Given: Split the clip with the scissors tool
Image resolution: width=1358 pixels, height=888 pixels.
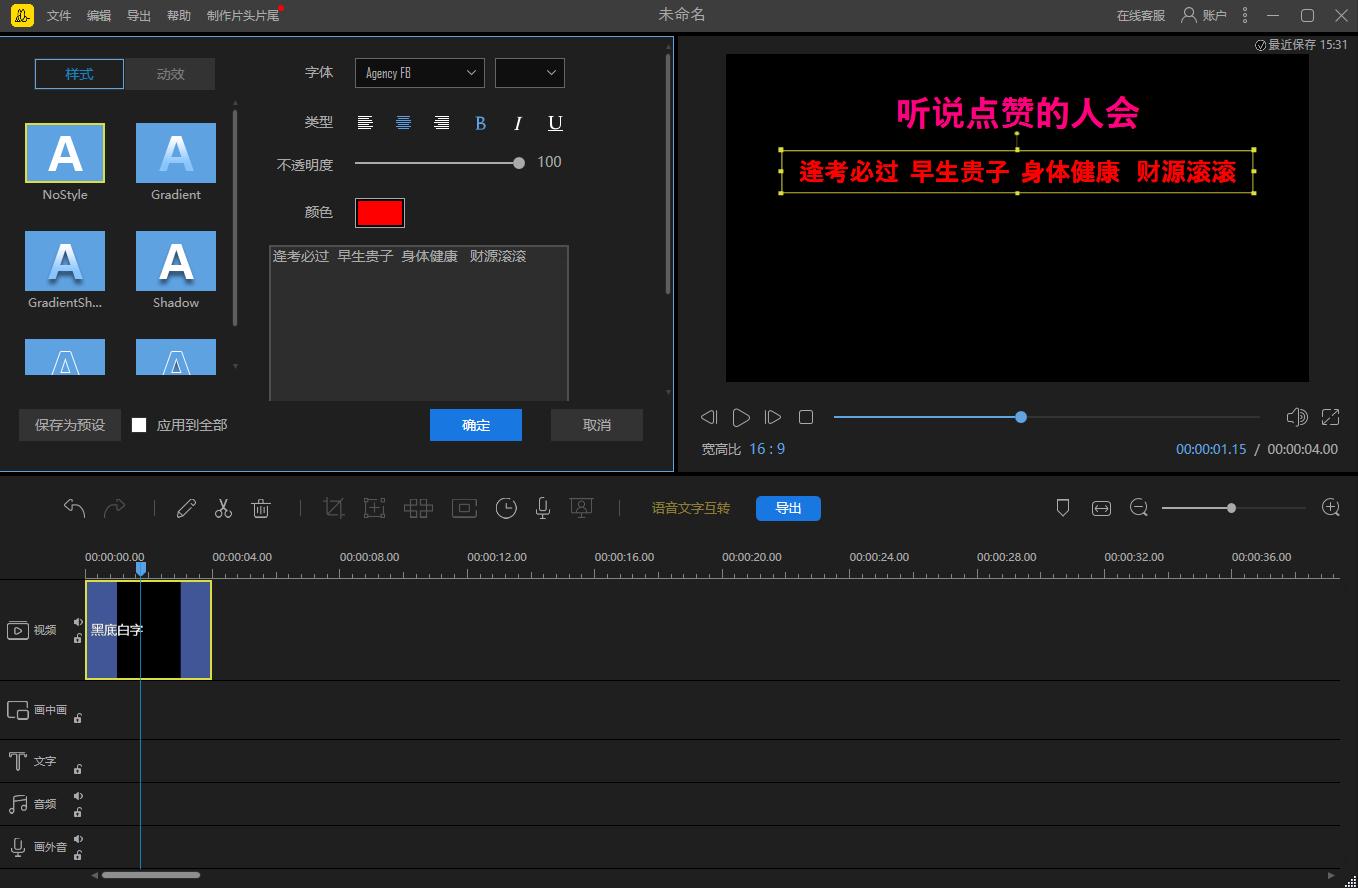Looking at the screenshot, I should point(223,508).
